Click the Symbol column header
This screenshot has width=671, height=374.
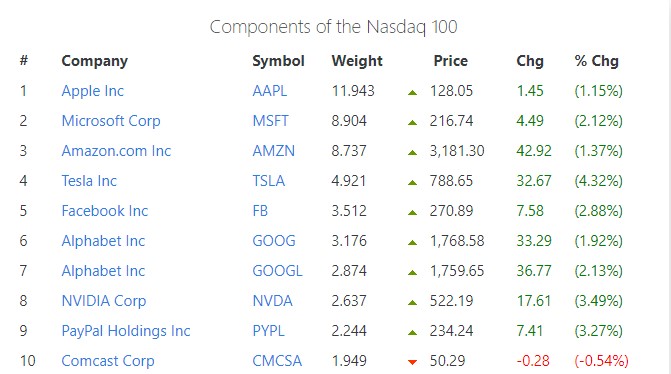tap(279, 61)
